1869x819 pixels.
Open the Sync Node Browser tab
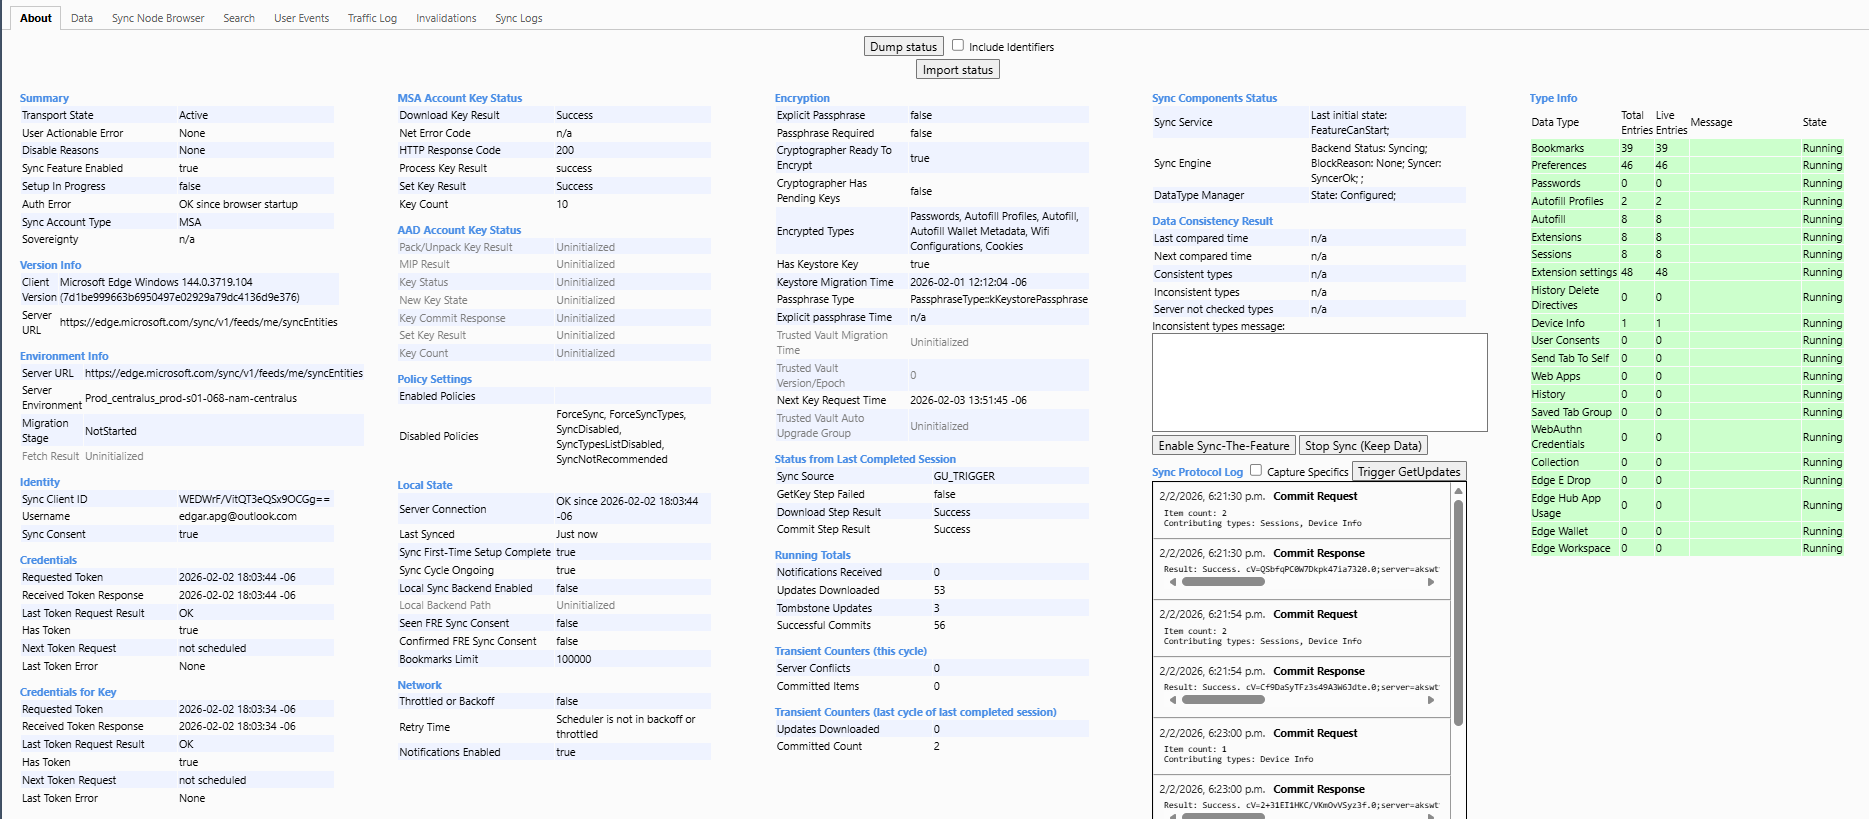[158, 18]
